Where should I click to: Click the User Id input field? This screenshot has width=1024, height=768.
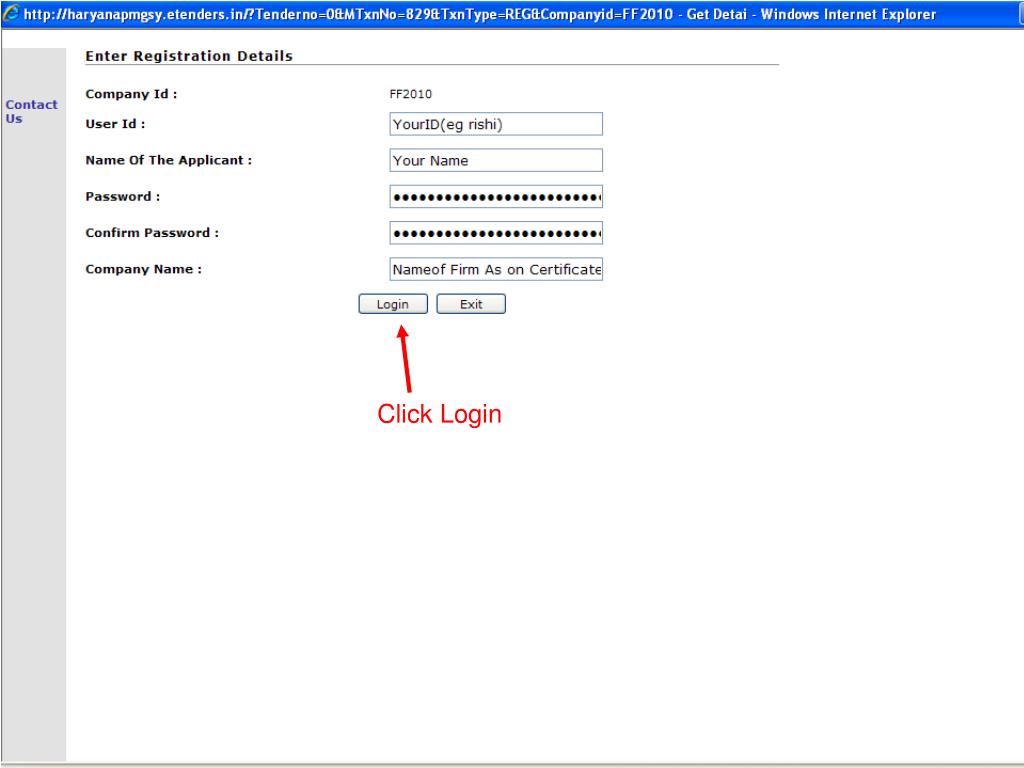tap(496, 124)
